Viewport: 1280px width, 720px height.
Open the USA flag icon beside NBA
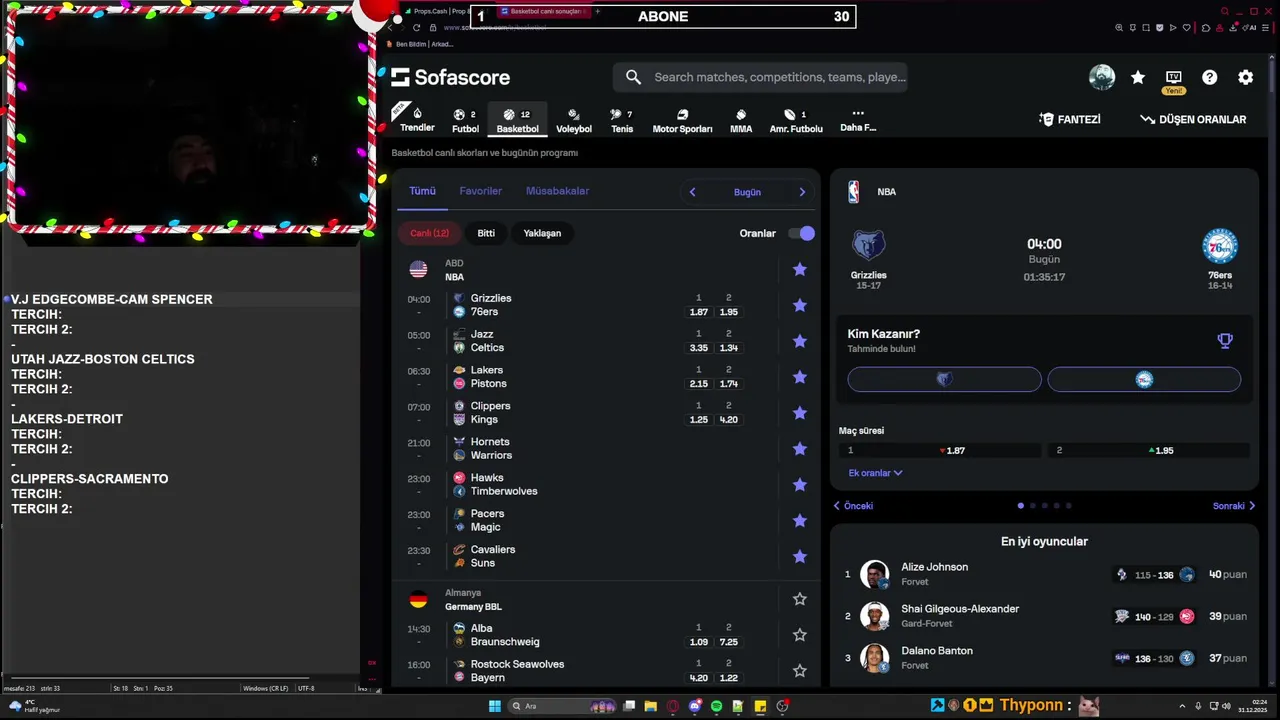(418, 269)
